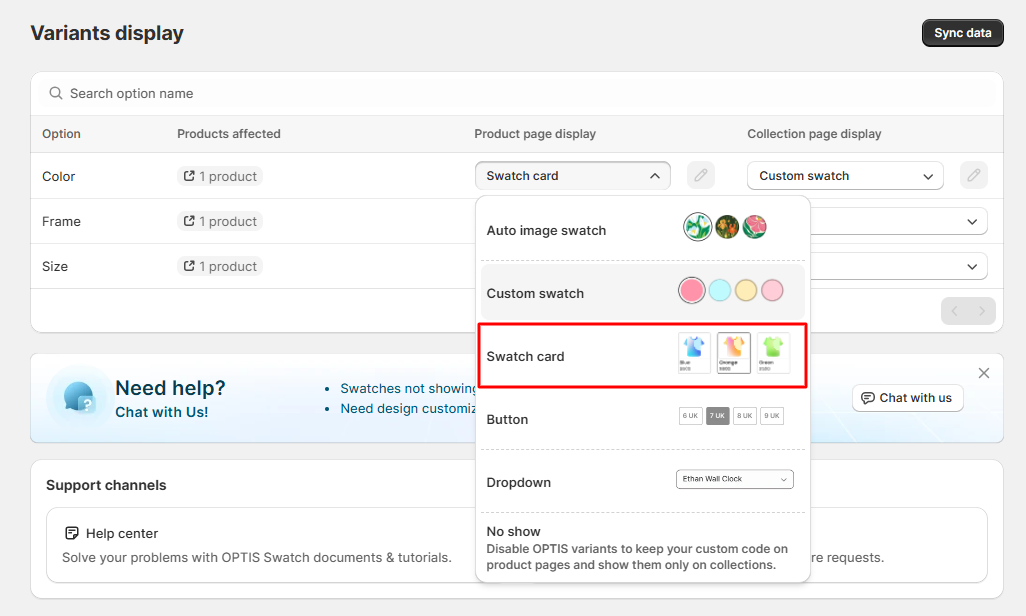
Task: Select the Color option name
Action: (x=59, y=176)
